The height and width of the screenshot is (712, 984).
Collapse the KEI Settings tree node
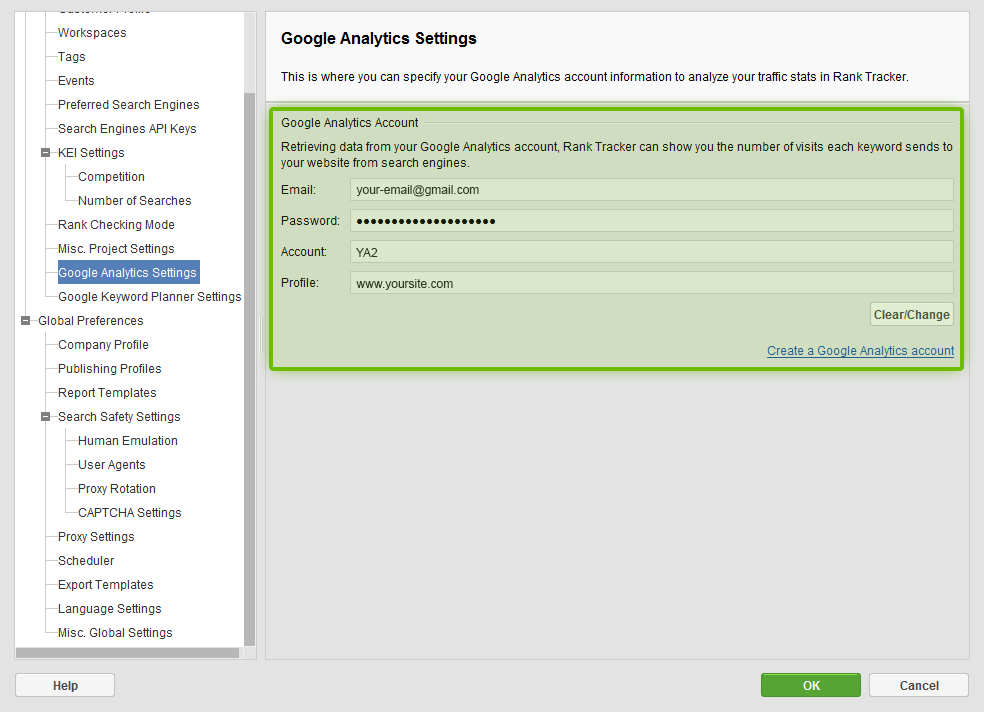[45, 152]
